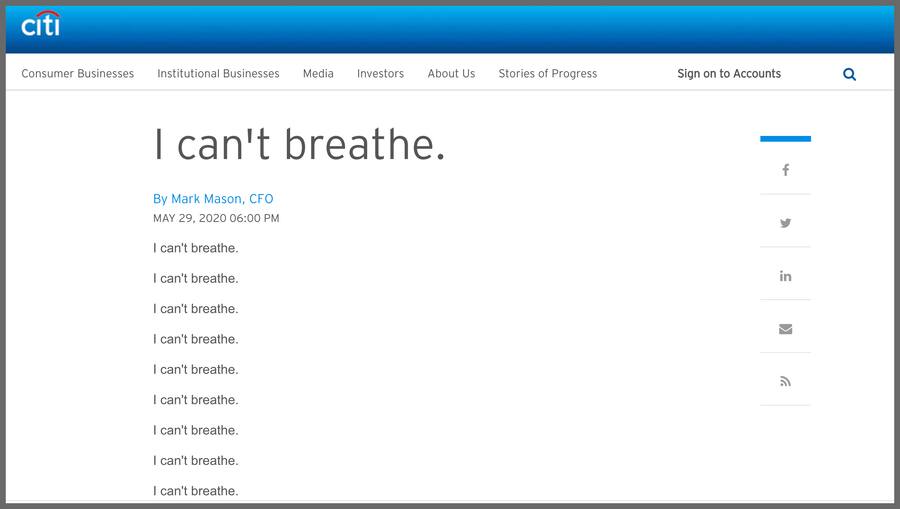Image resolution: width=900 pixels, height=509 pixels.
Task: Visit Stories of Progress page
Action: coord(547,74)
